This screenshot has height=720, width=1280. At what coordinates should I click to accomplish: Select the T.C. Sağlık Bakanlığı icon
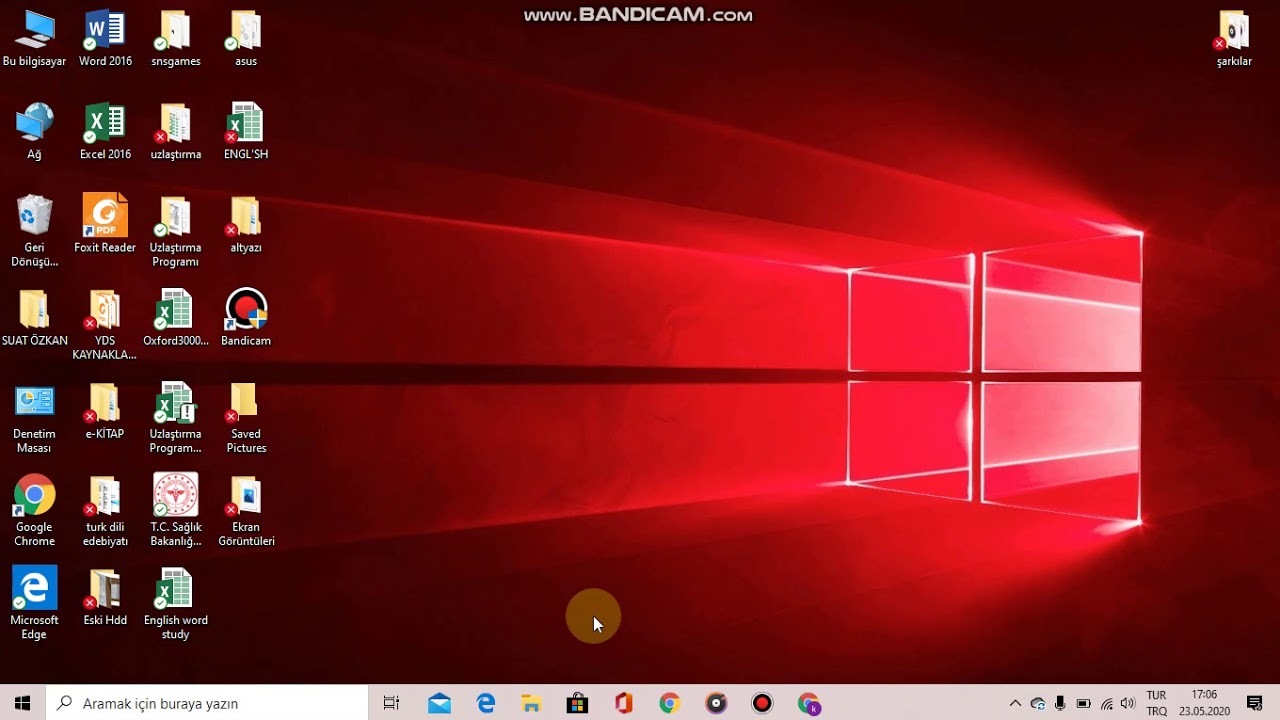[175, 511]
